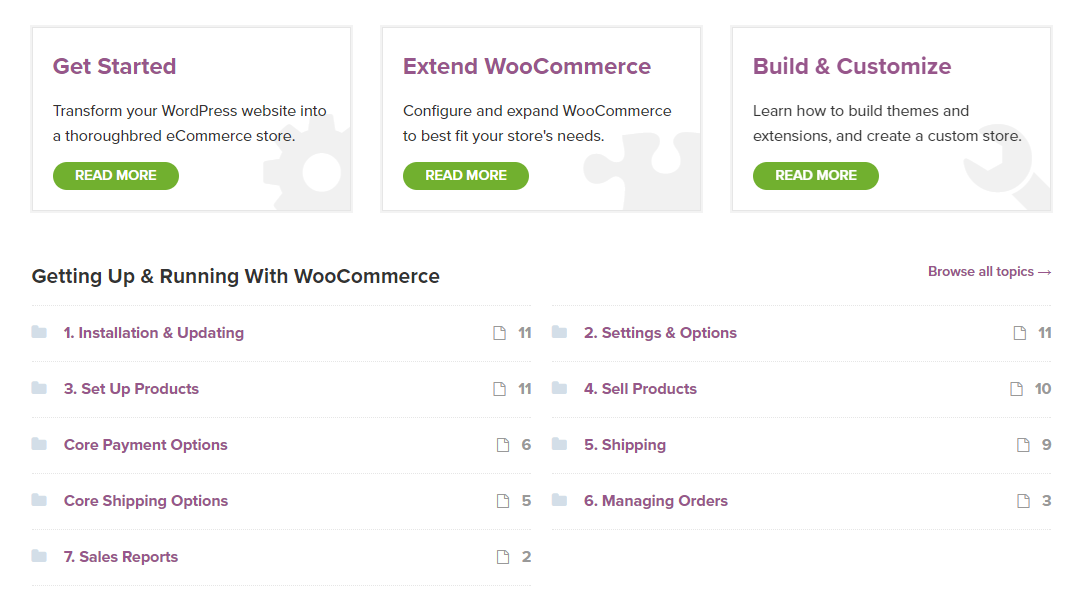Click the document icon in Sales Reports row

pyautogui.click(x=503, y=557)
